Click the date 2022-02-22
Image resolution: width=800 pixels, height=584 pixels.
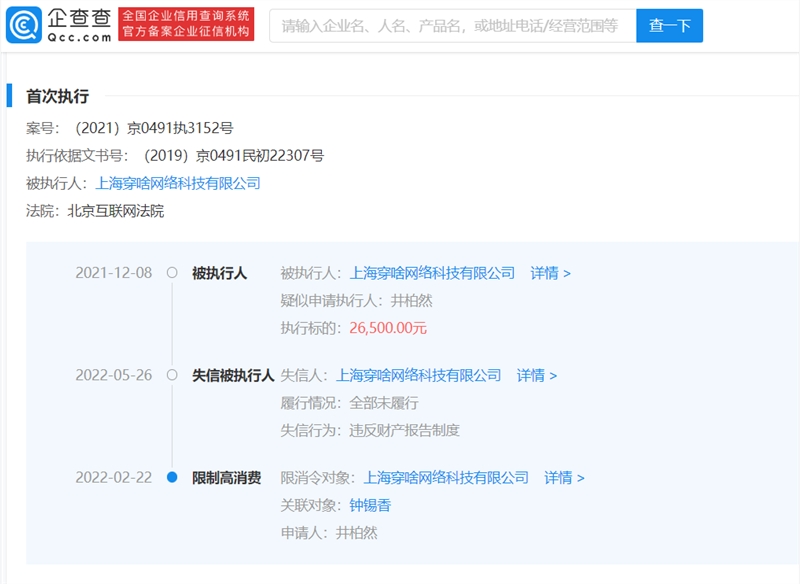(x=114, y=477)
